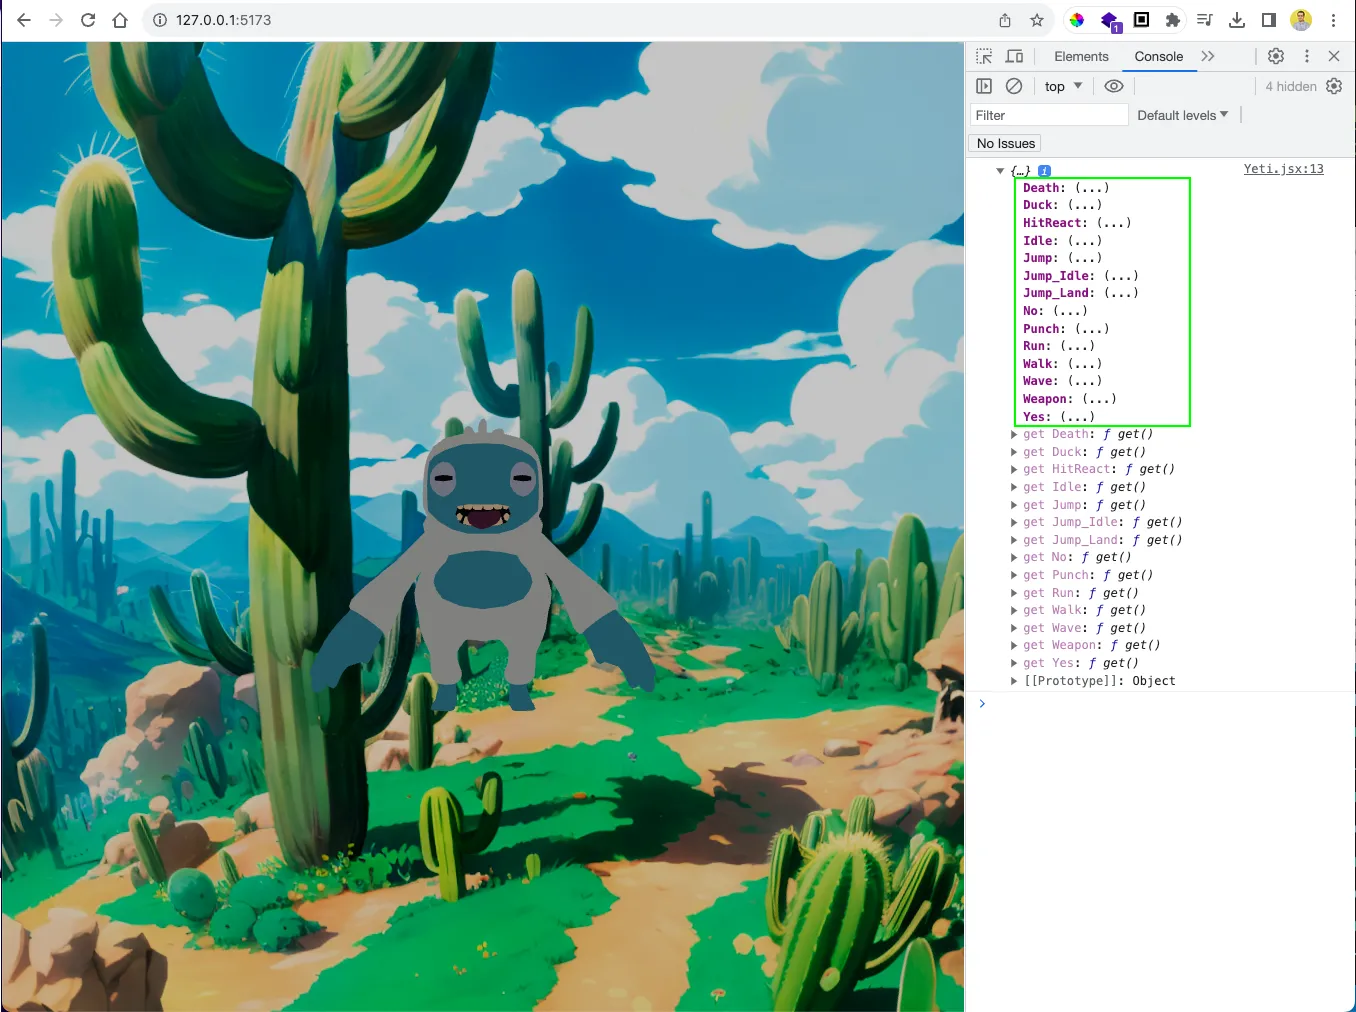Open the extension with badge 1
Viewport: 1356px width, 1012px height.
pos(1110,21)
